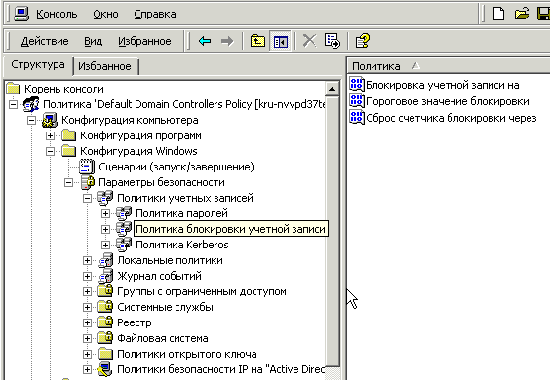Open policy Блокировка учетной записи на
This screenshot has height=380, width=550.
tap(443, 85)
